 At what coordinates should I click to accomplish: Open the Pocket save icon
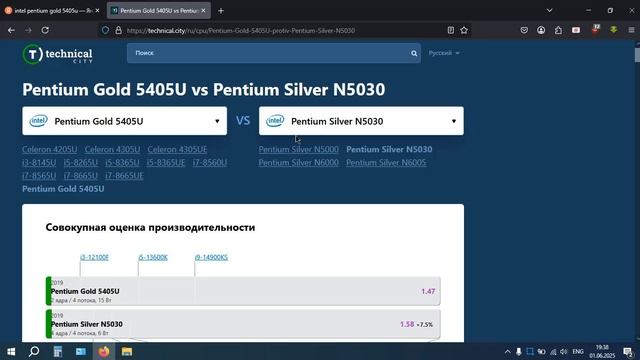coord(524,30)
